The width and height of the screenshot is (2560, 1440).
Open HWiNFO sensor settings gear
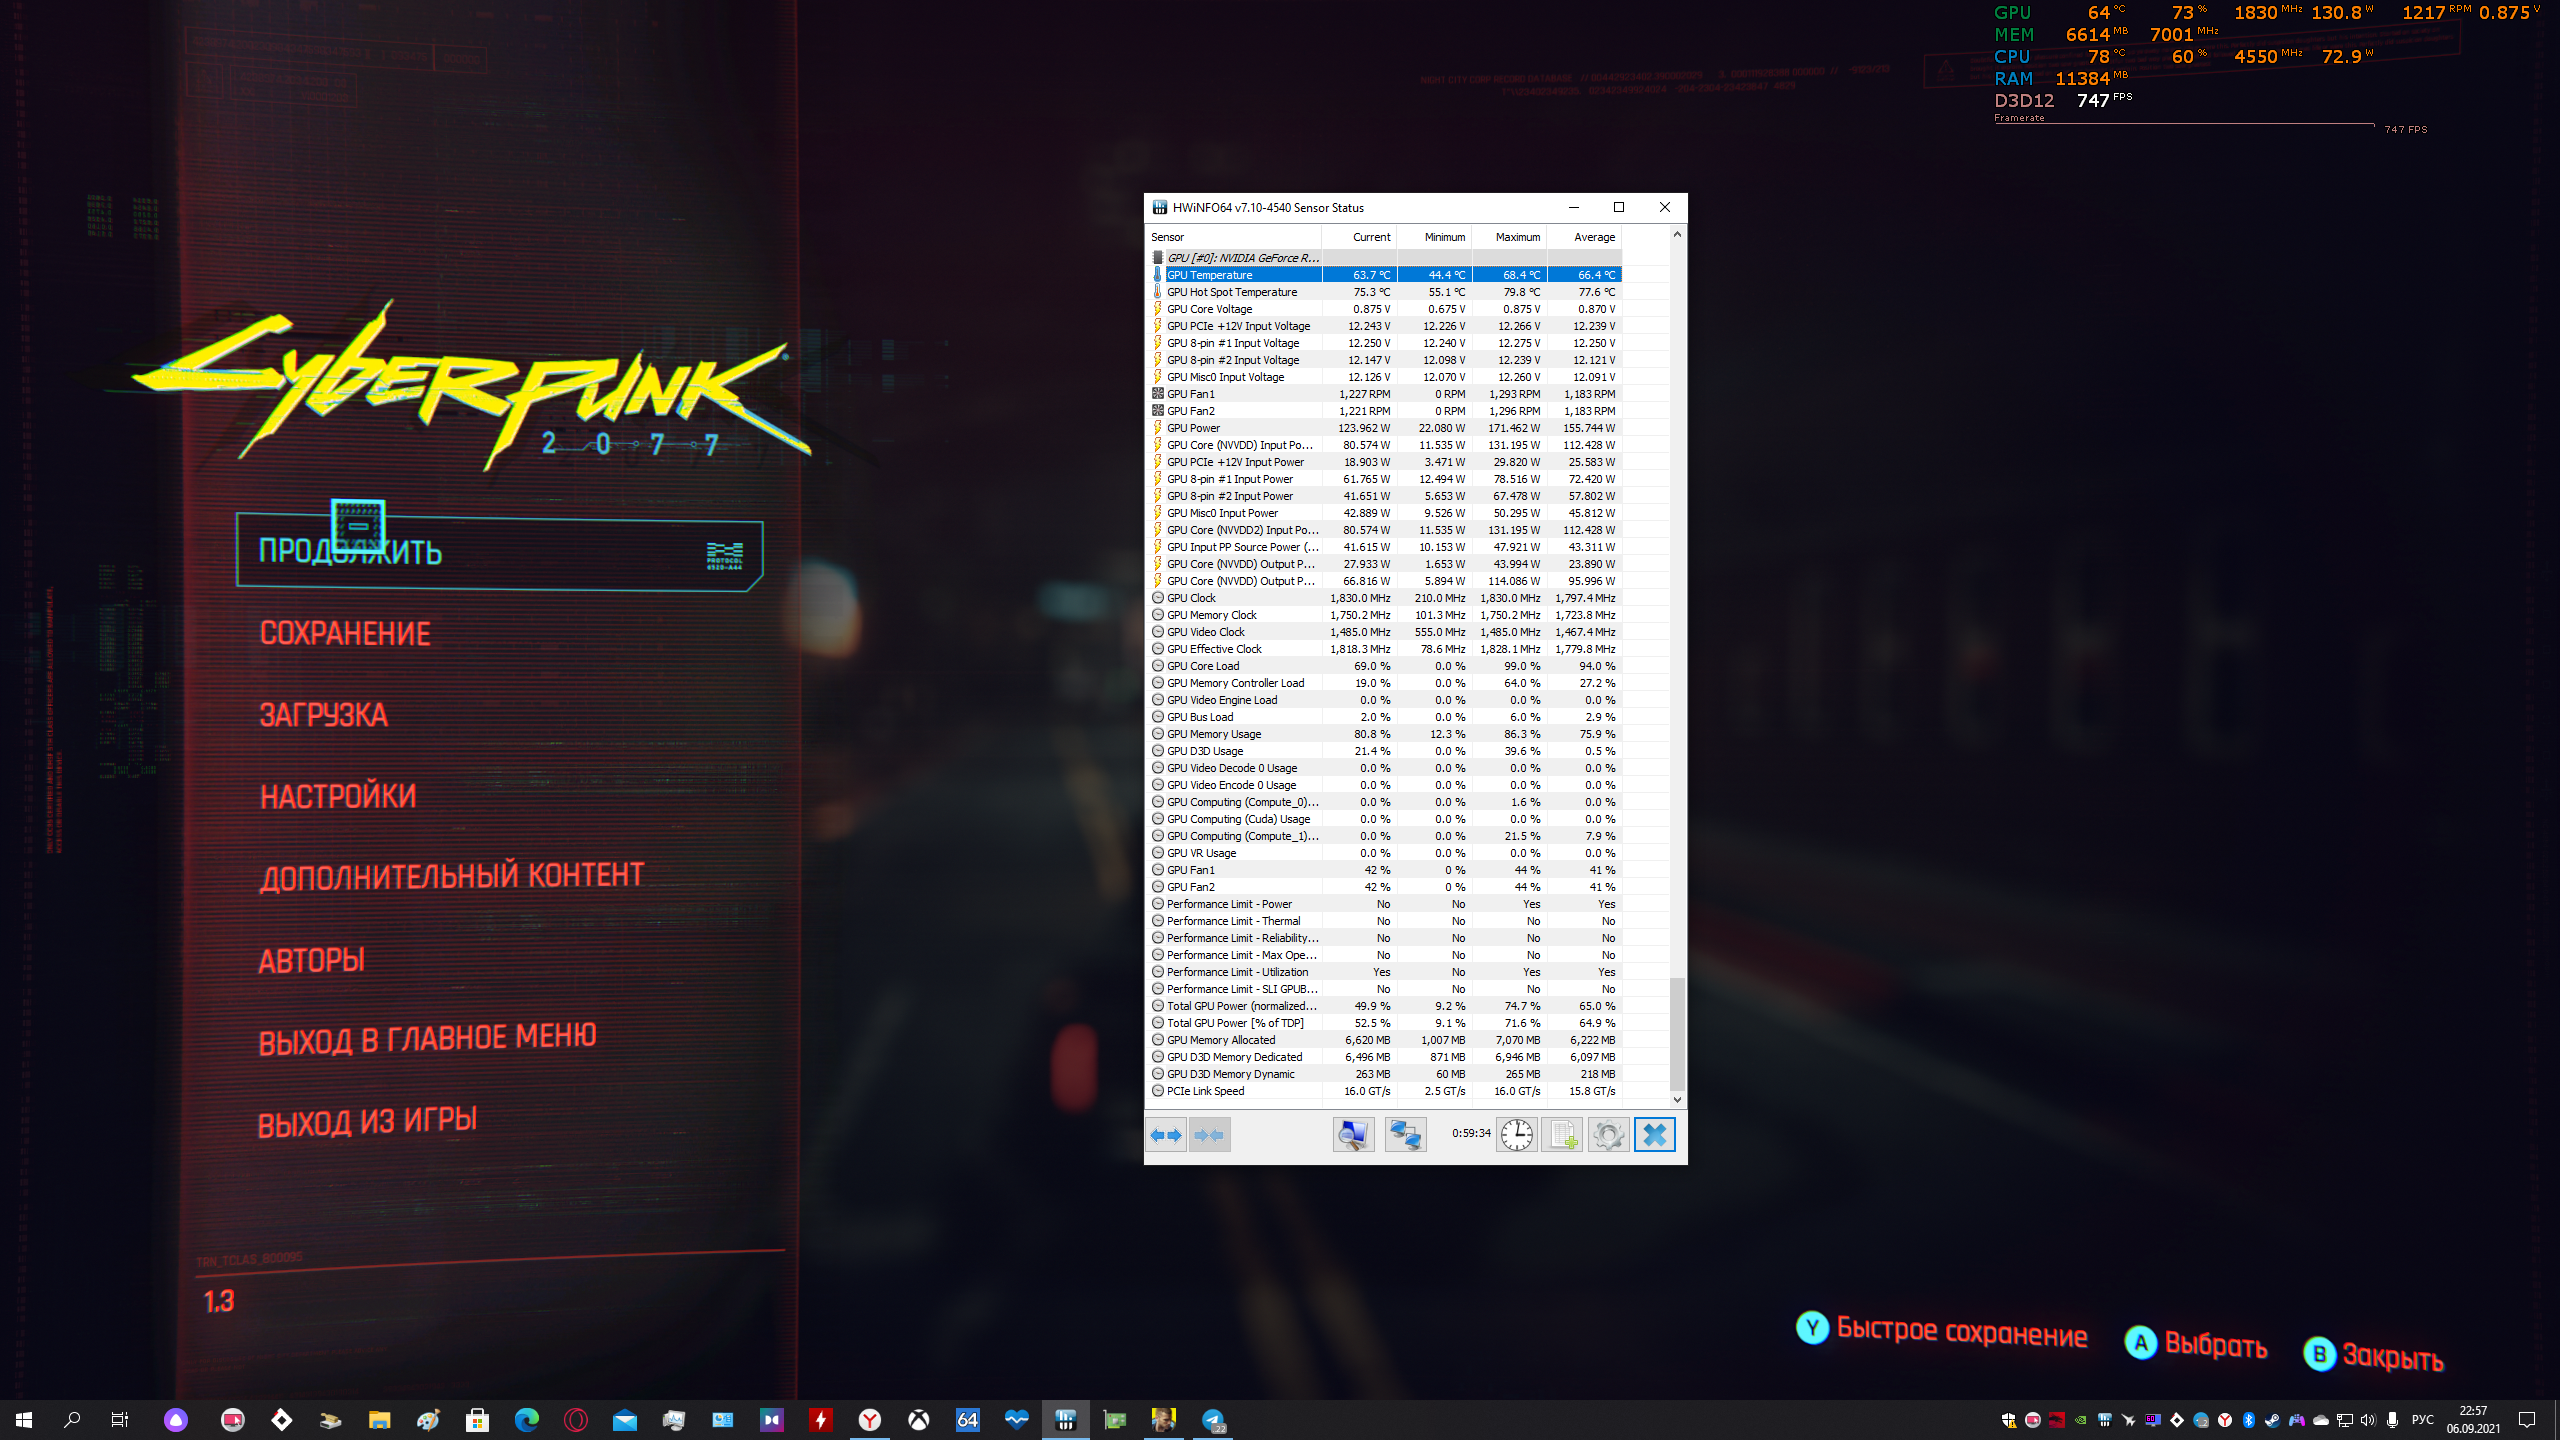(x=1608, y=1135)
